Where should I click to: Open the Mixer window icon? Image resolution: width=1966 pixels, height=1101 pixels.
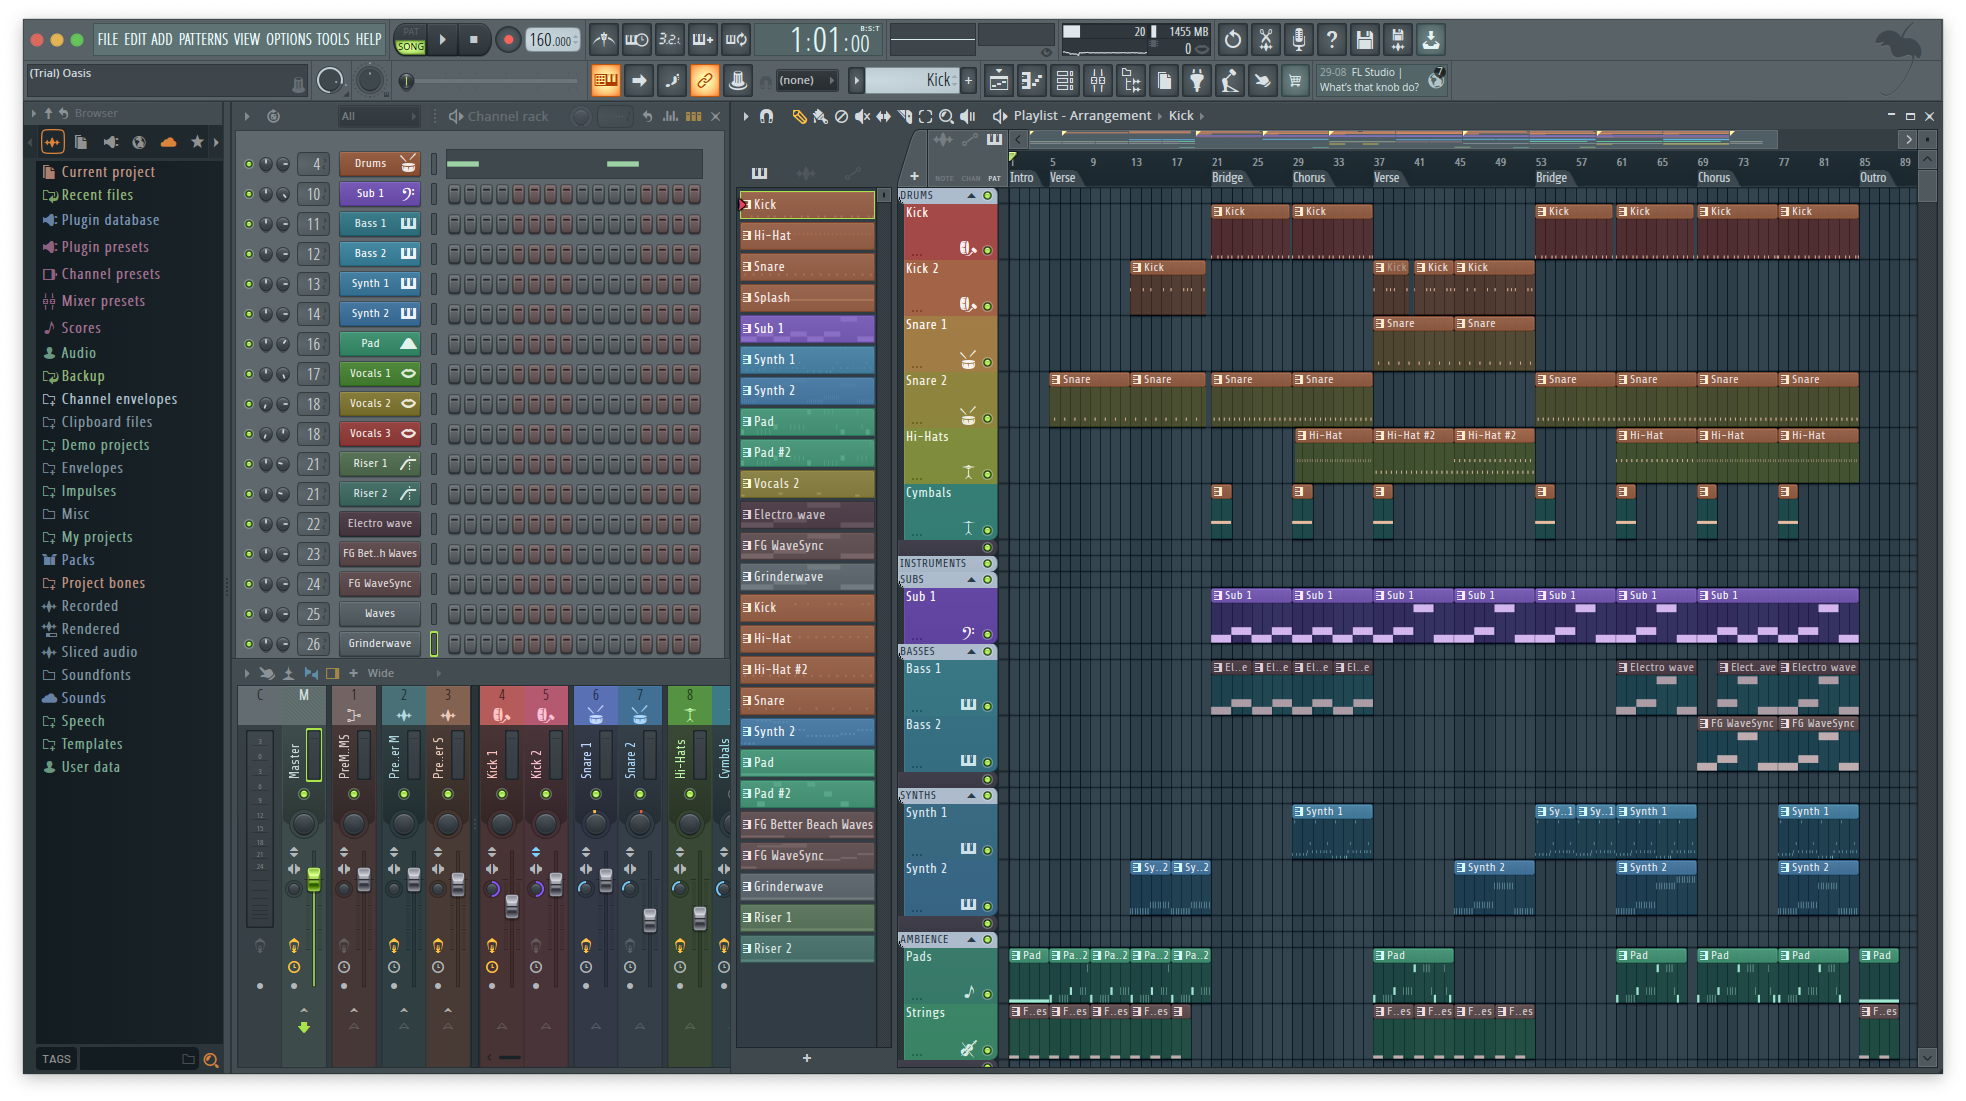(1098, 81)
